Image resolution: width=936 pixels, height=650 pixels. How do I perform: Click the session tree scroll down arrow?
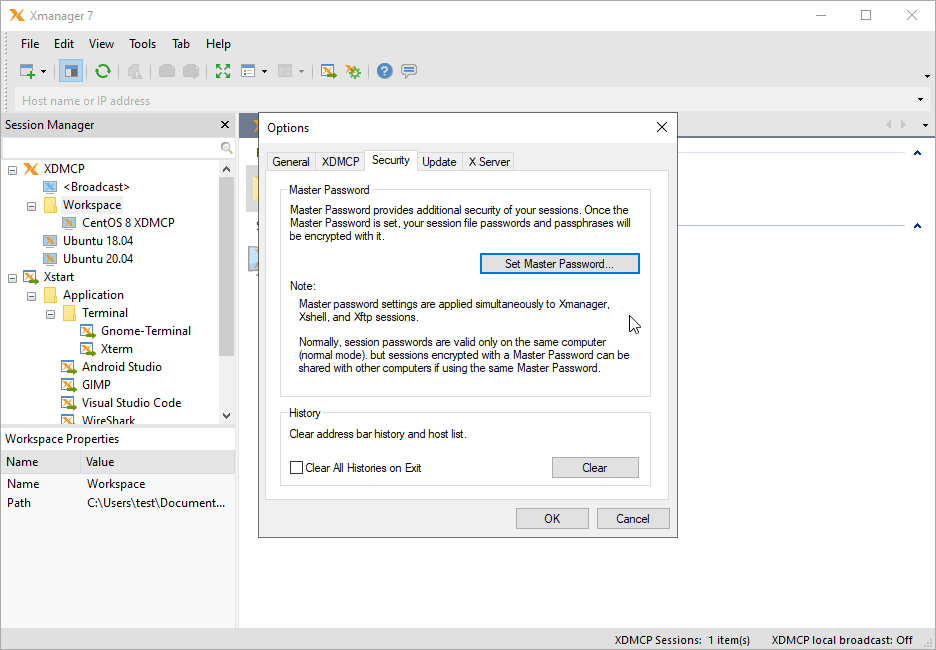tap(226, 415)
